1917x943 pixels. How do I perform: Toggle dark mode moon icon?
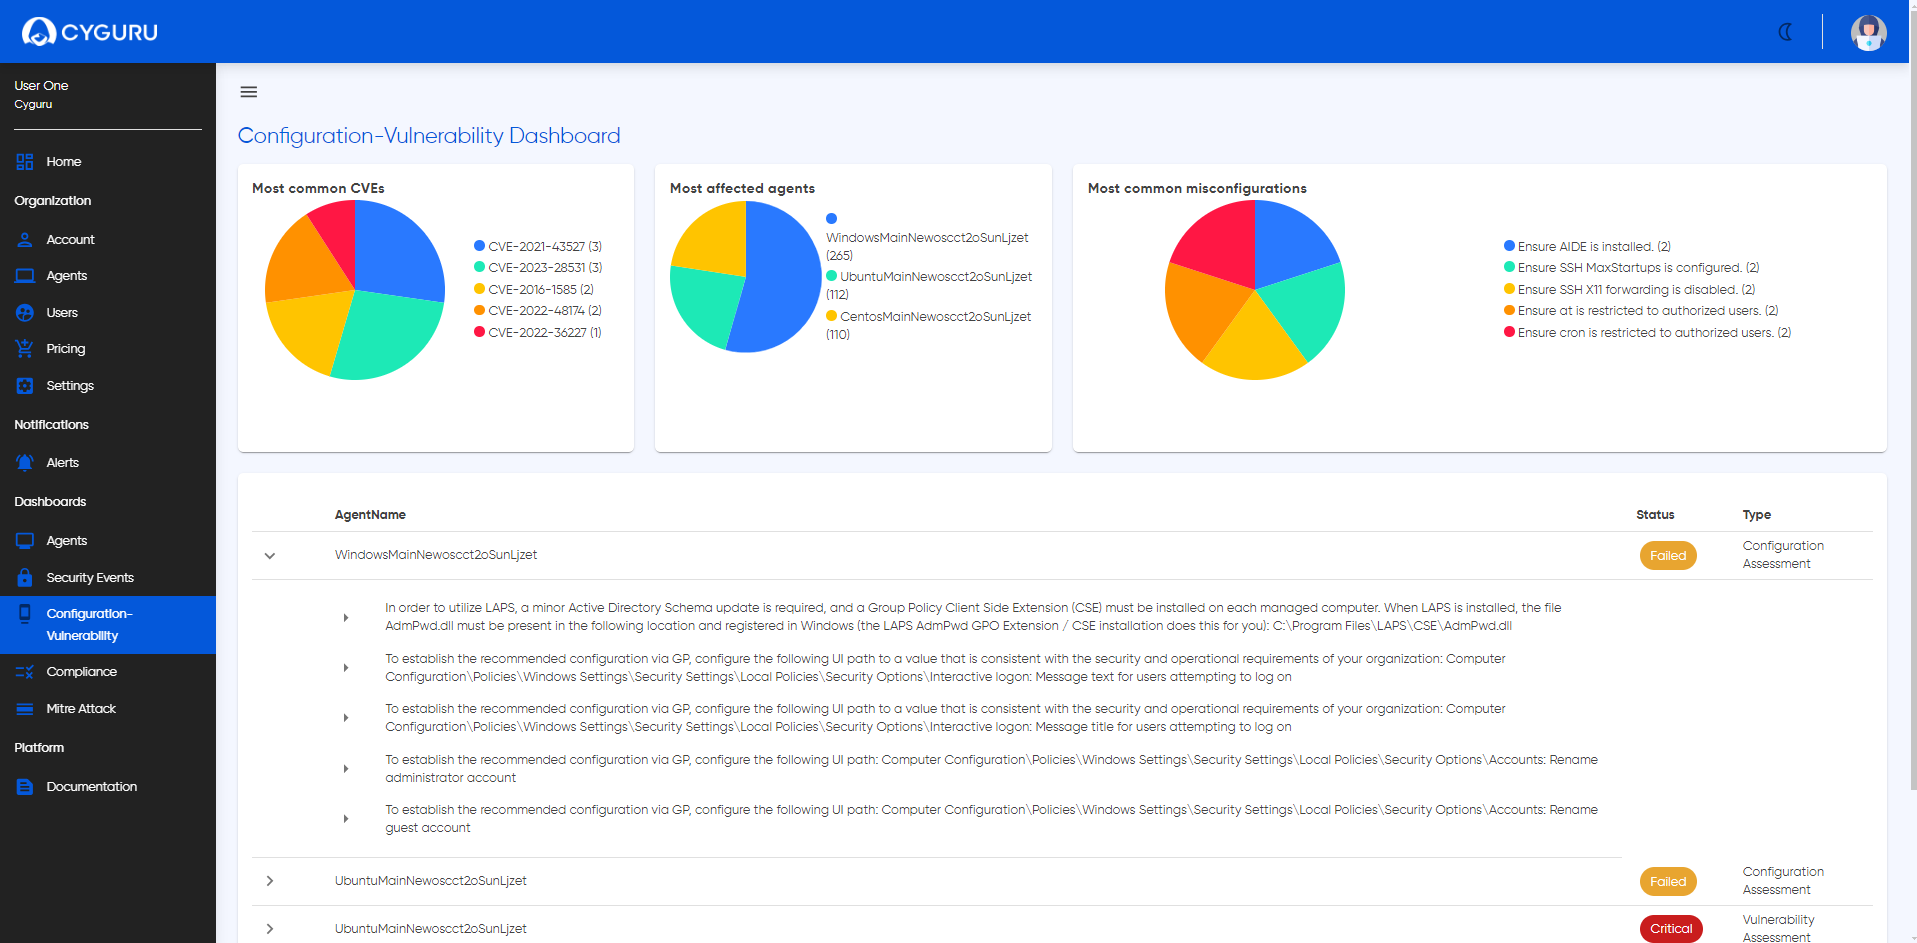coord(1786,32)
